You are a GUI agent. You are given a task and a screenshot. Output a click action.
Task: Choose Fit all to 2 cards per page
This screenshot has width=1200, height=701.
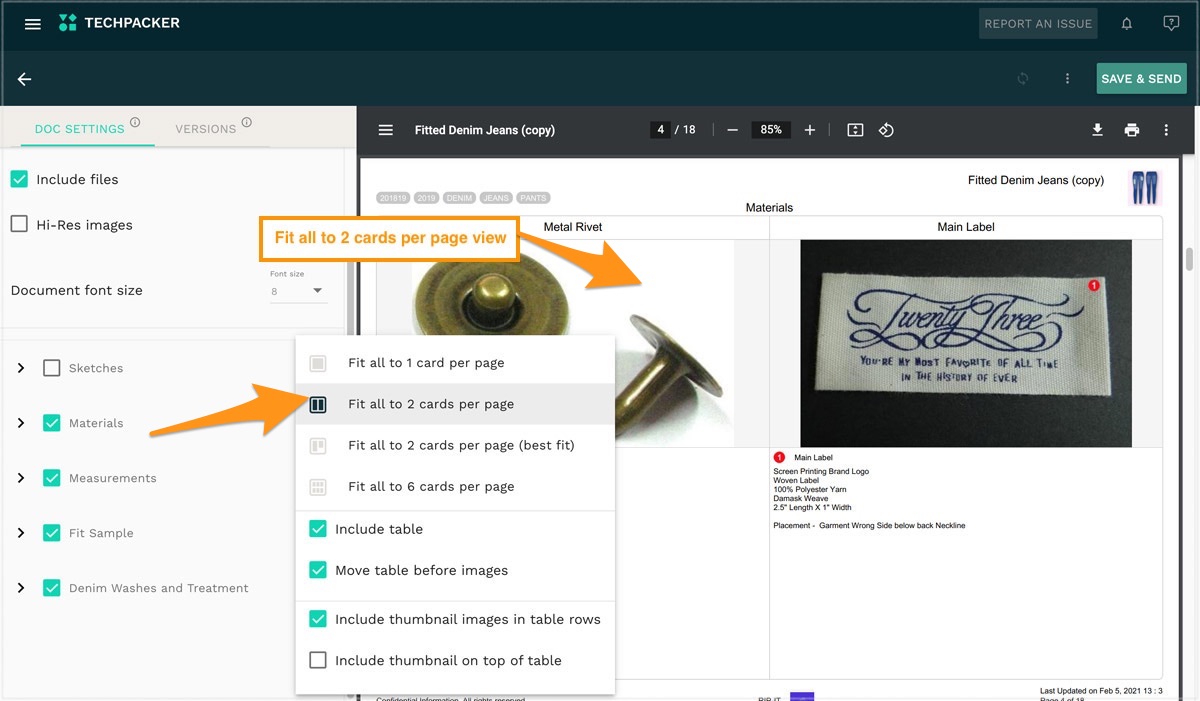coord(455,404)
